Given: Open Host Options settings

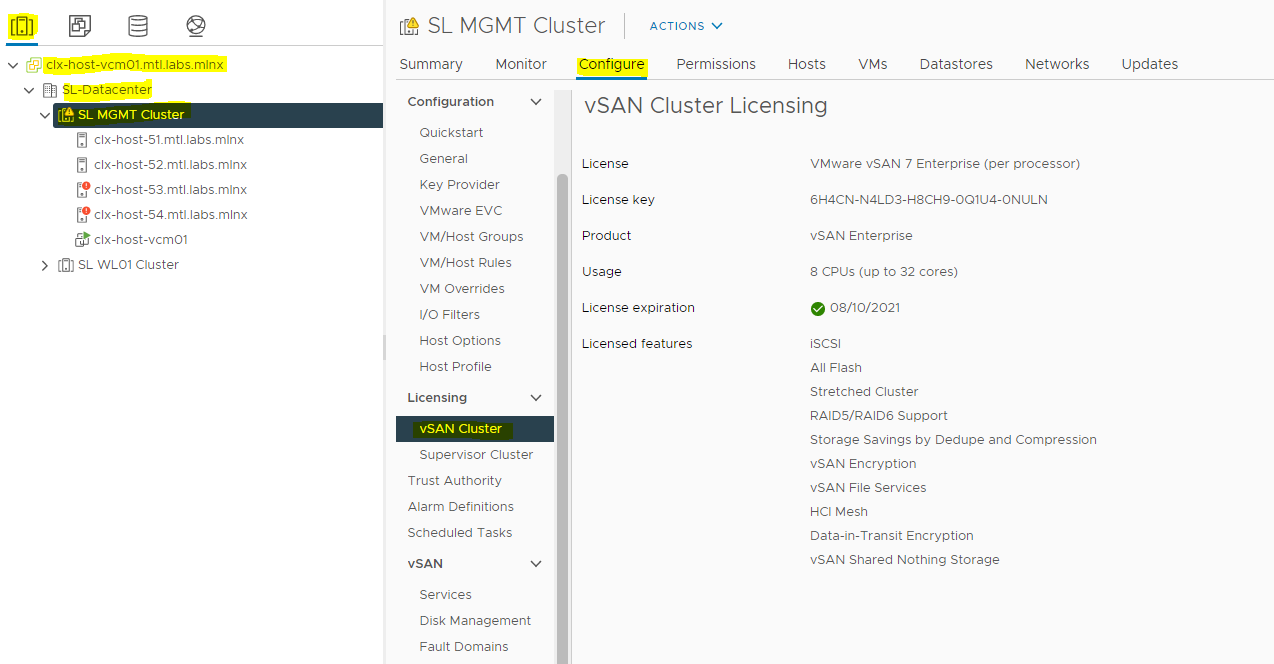Looking at the screenshot, I should point(460,341).
